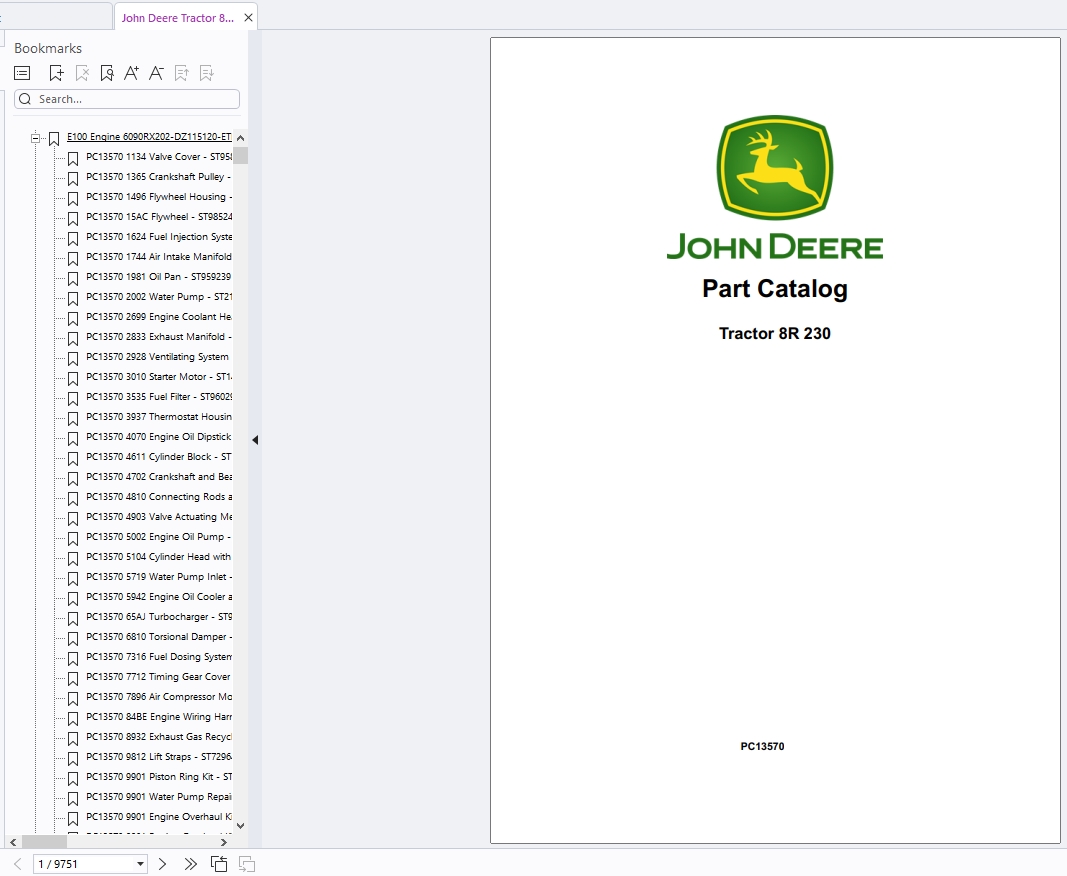Viewport: 1067px width, 876px height.
Task: Open 4903 Valve Actuating Mechanism bookmark
Action: pyautogui.click(x=159, y=517)
